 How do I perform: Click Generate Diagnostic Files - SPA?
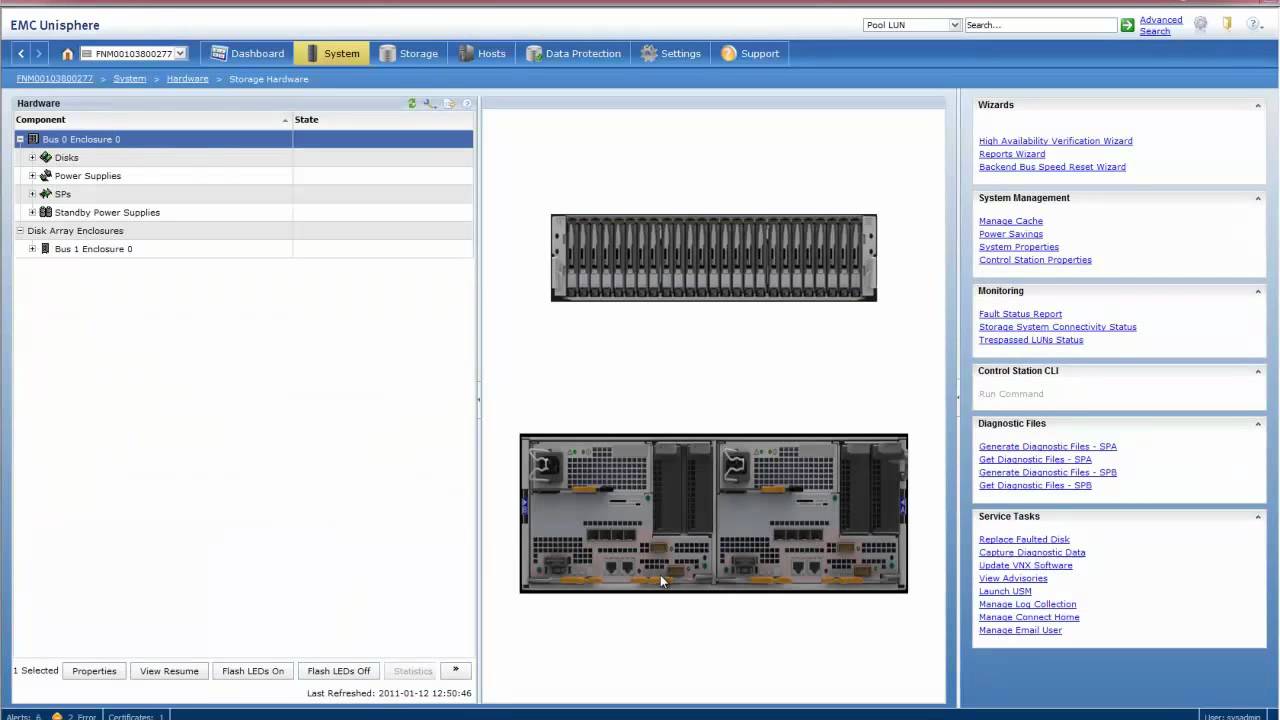click(x=1047, y=447)
